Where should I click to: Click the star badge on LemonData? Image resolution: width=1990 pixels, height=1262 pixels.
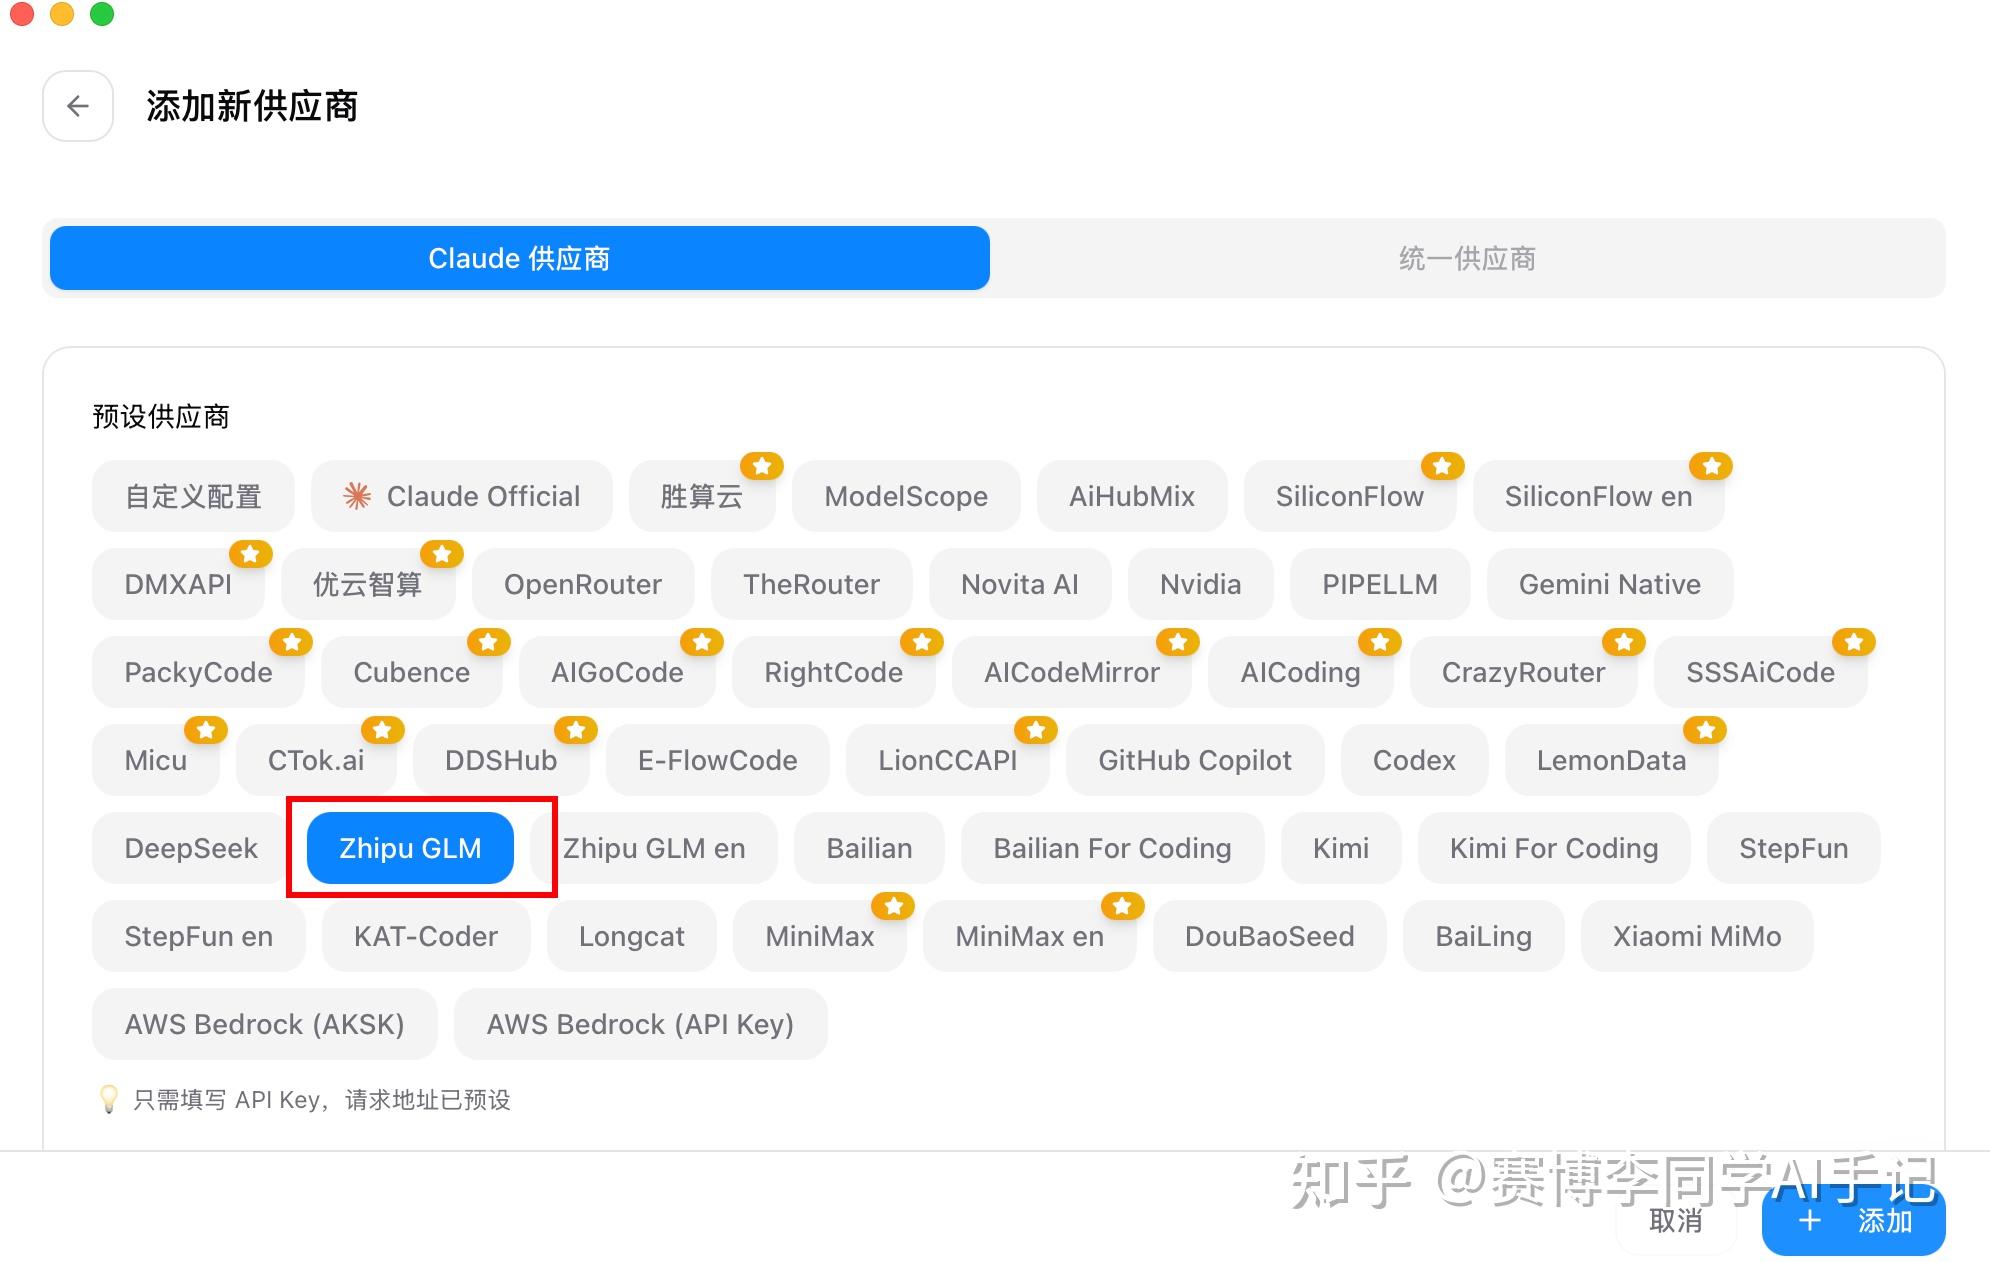1705,730
